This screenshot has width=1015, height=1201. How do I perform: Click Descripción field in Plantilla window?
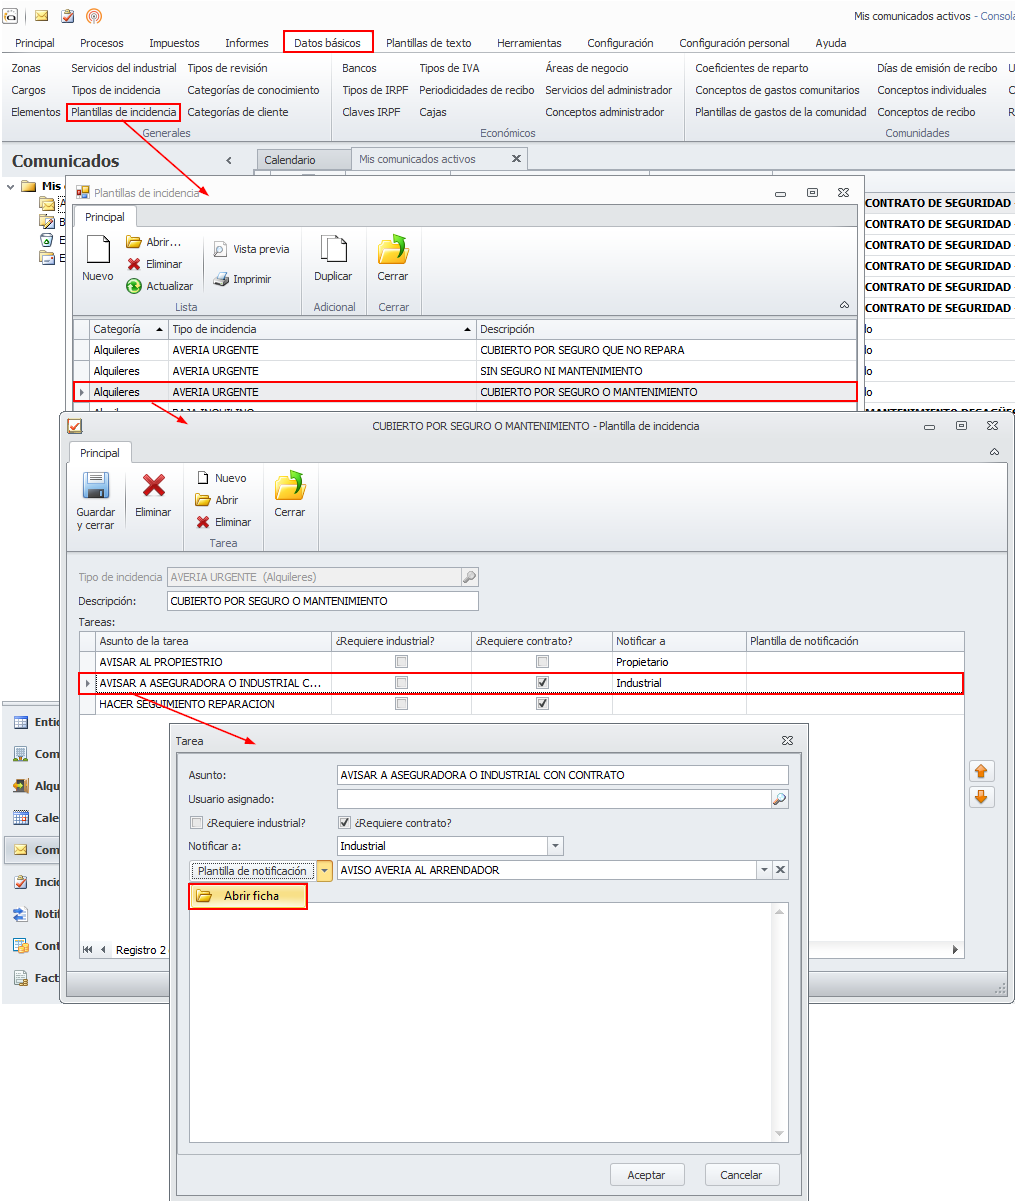[x=323, y=601]
